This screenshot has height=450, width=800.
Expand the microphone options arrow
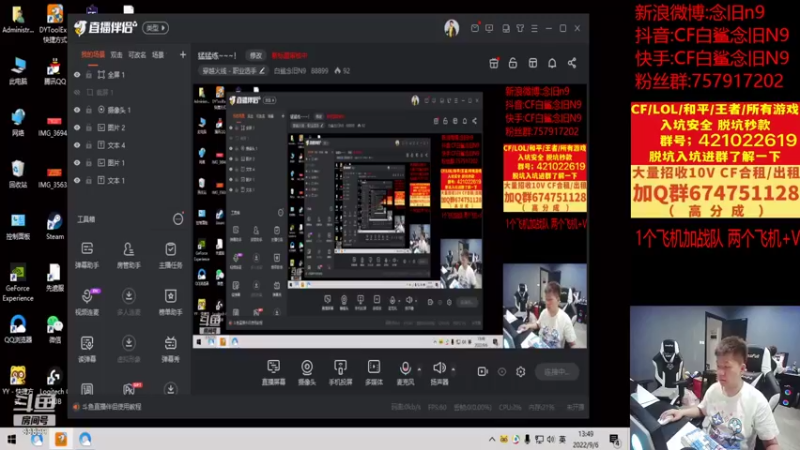click(419, 369)
